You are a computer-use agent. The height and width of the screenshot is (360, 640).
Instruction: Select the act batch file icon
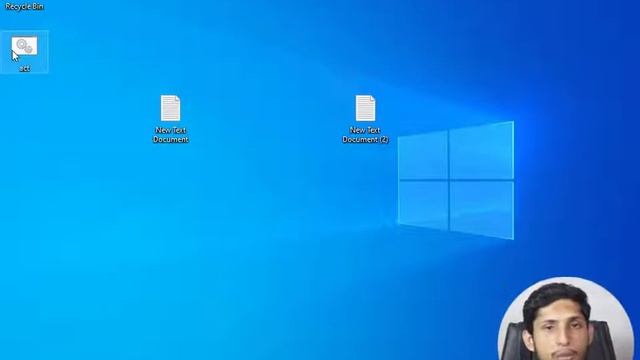point(24,46)
